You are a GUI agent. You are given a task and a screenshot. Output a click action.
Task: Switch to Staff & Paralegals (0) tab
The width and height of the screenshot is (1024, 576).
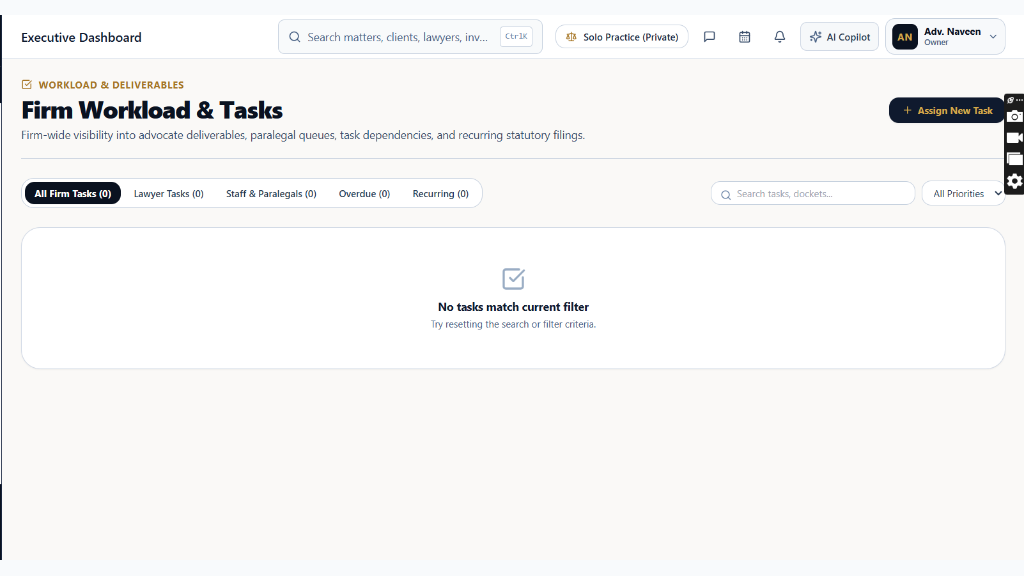271,193
